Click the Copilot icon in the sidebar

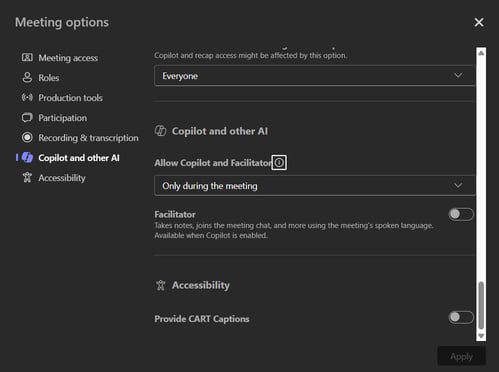pos(27,158)
